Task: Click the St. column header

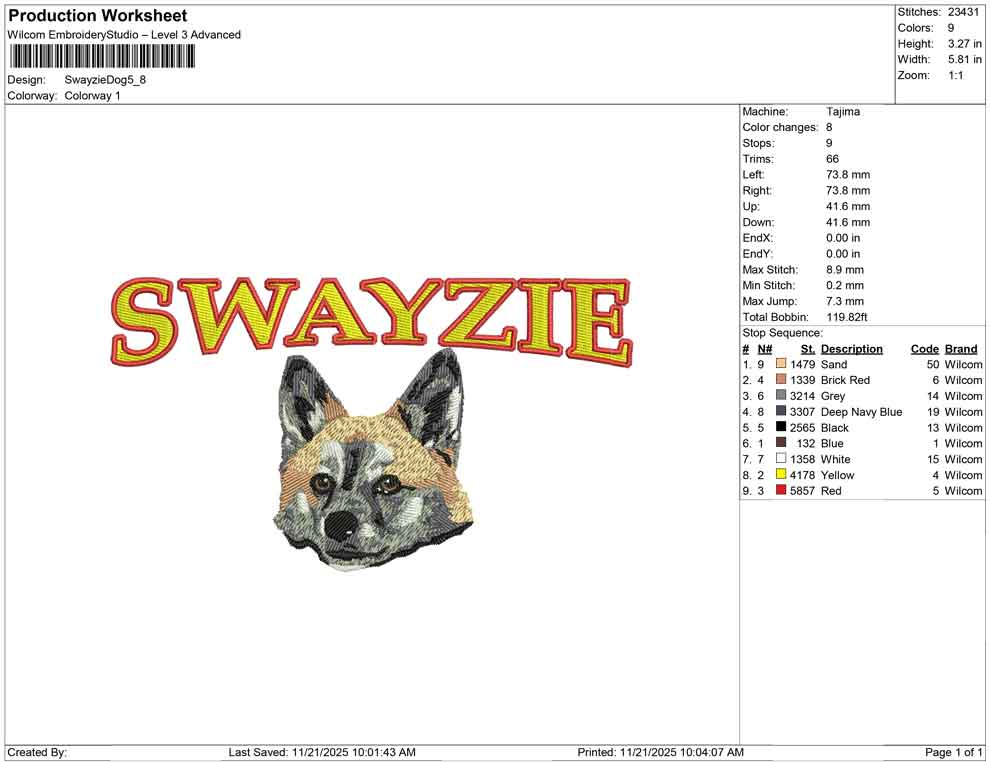Action: pyautogui.click(x=807, y=348)
